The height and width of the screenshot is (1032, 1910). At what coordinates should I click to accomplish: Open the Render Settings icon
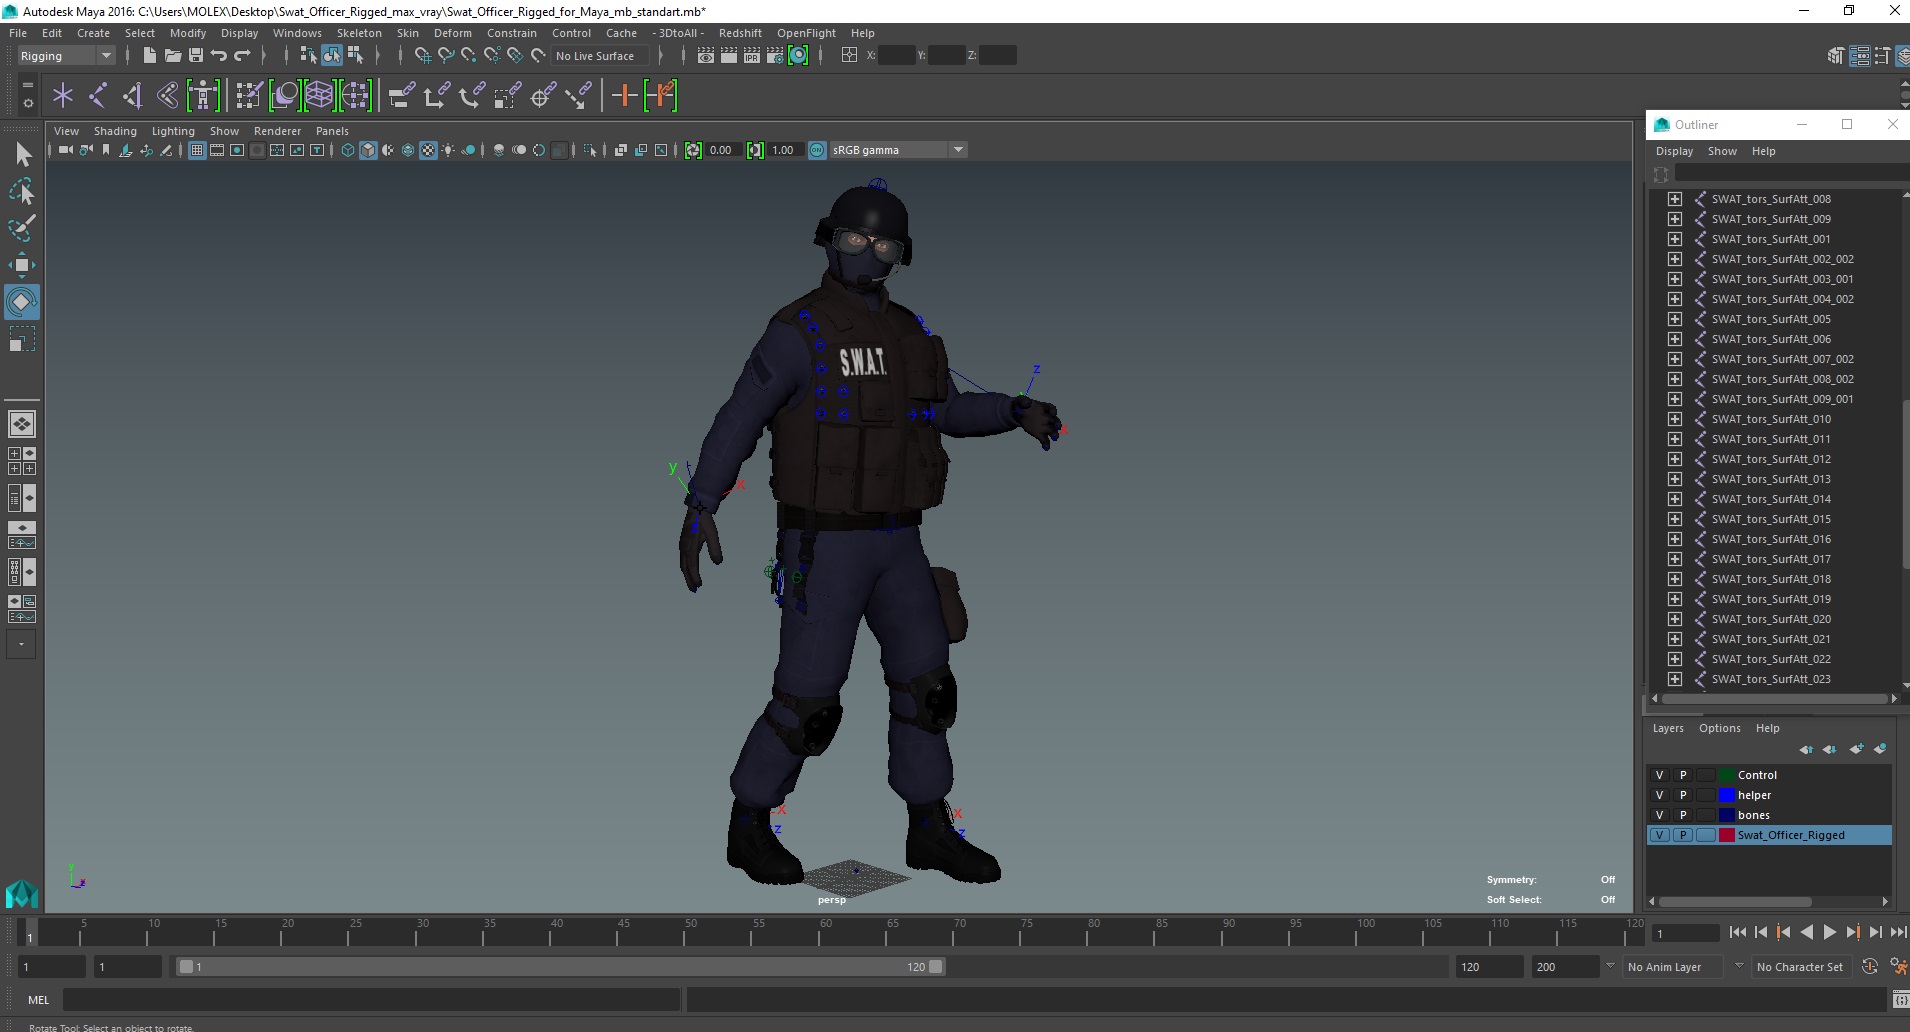pos(775,55)
